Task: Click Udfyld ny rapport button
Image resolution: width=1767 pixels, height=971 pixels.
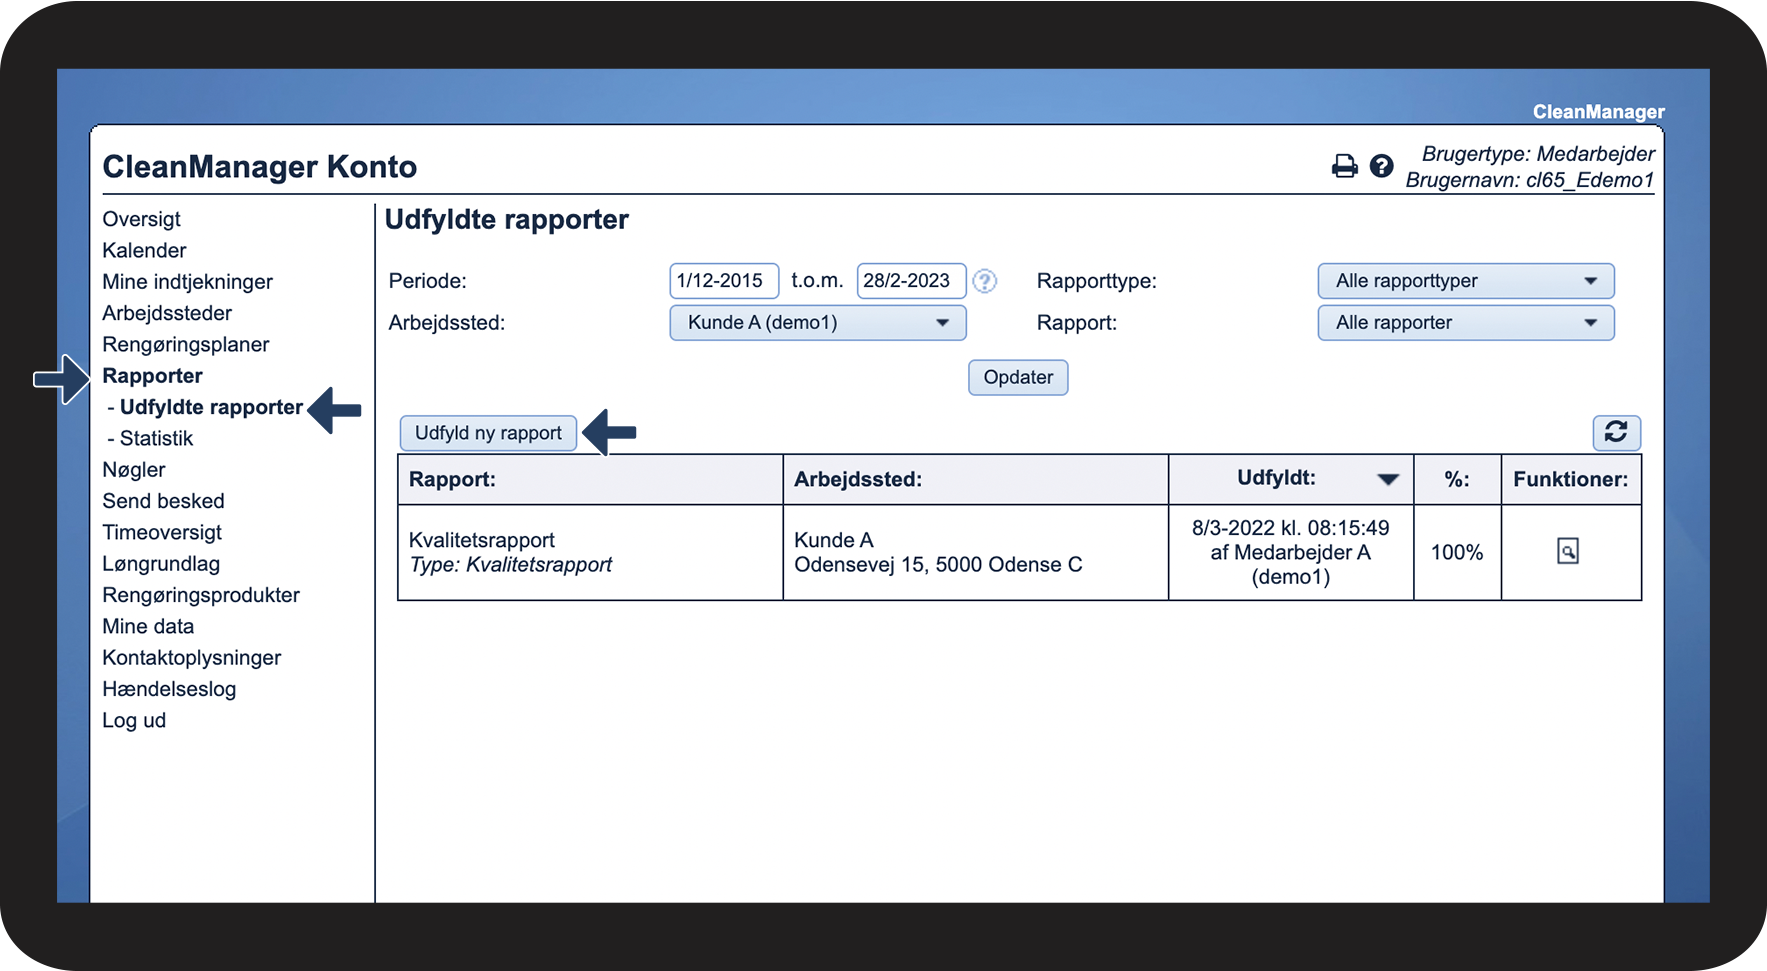Action: pyautogui.click(x=488, y=433)
